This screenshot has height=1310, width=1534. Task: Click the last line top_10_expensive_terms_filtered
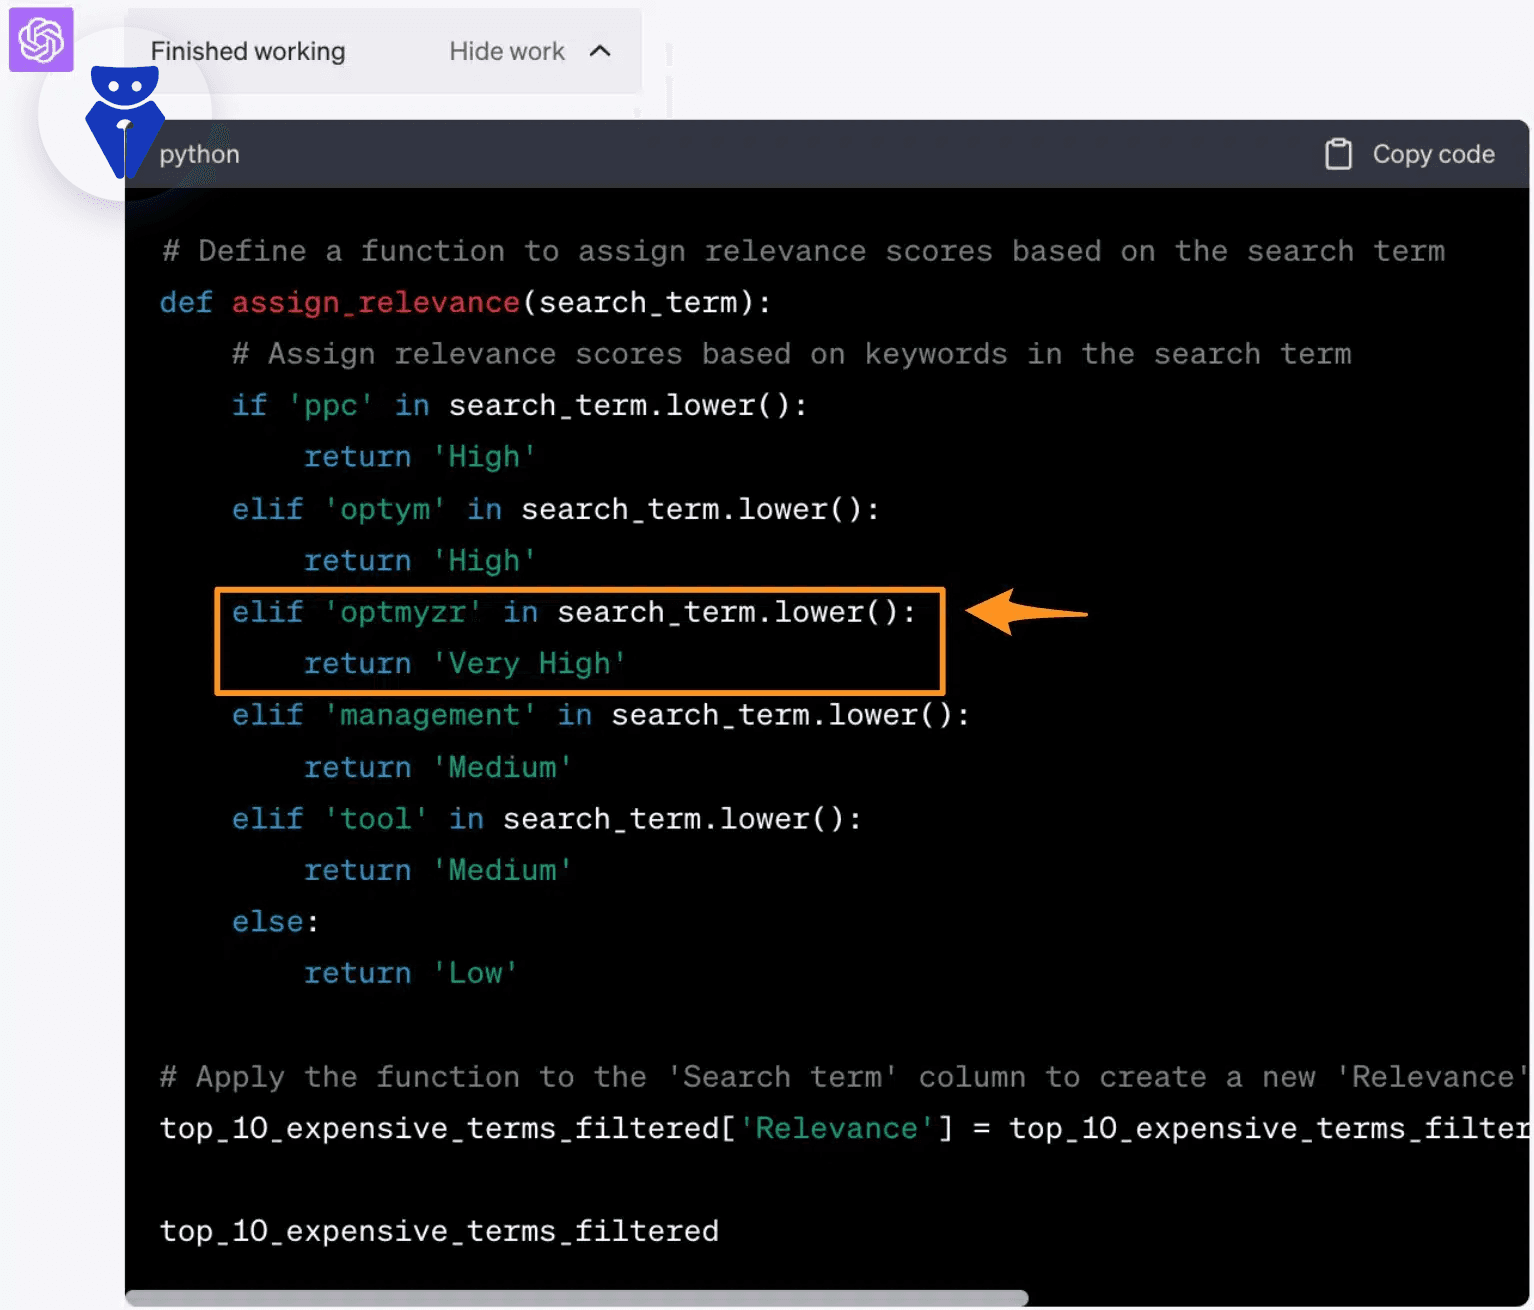coord(439,1231)
